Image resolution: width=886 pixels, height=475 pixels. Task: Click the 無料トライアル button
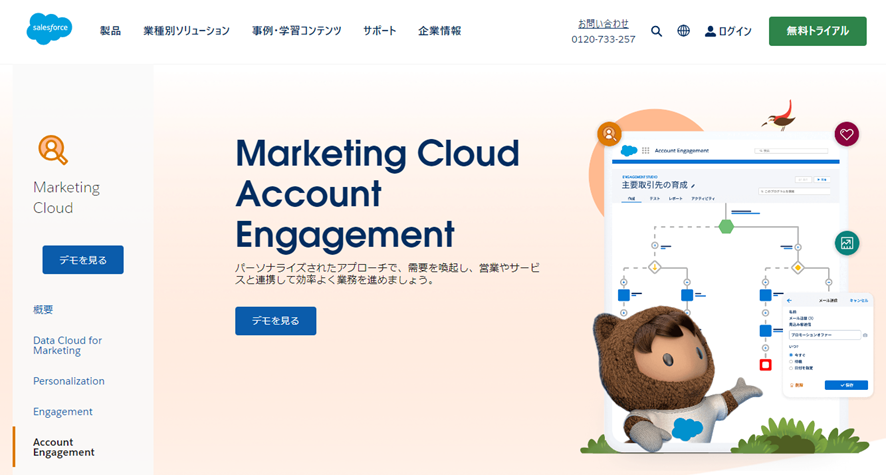pos(818,31)
